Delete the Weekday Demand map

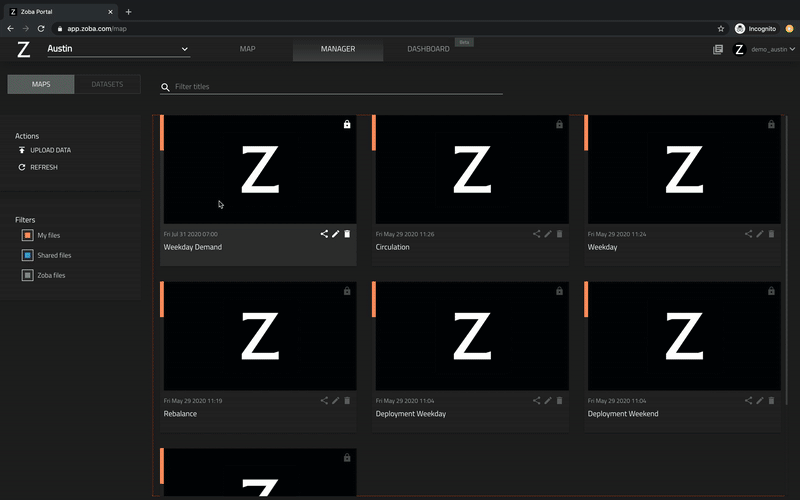347,234
